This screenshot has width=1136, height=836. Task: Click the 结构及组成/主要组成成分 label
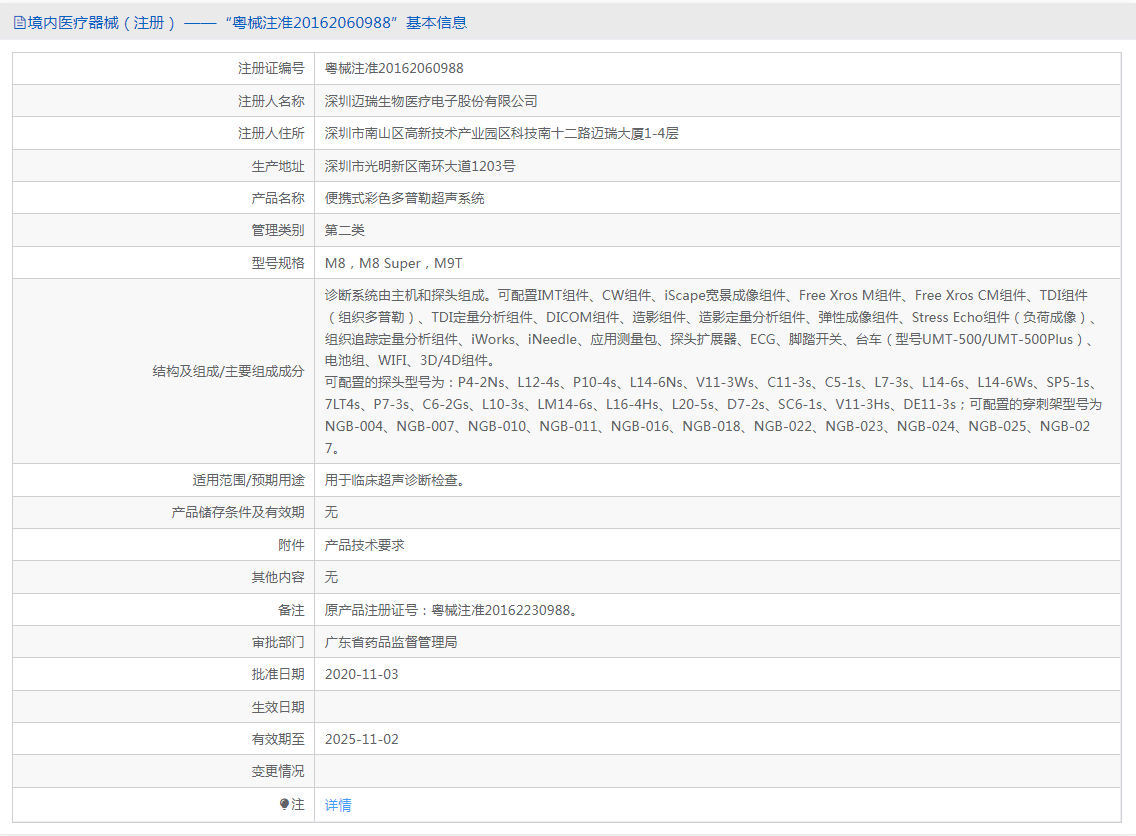pyautogui.click(x=228, y=372)
